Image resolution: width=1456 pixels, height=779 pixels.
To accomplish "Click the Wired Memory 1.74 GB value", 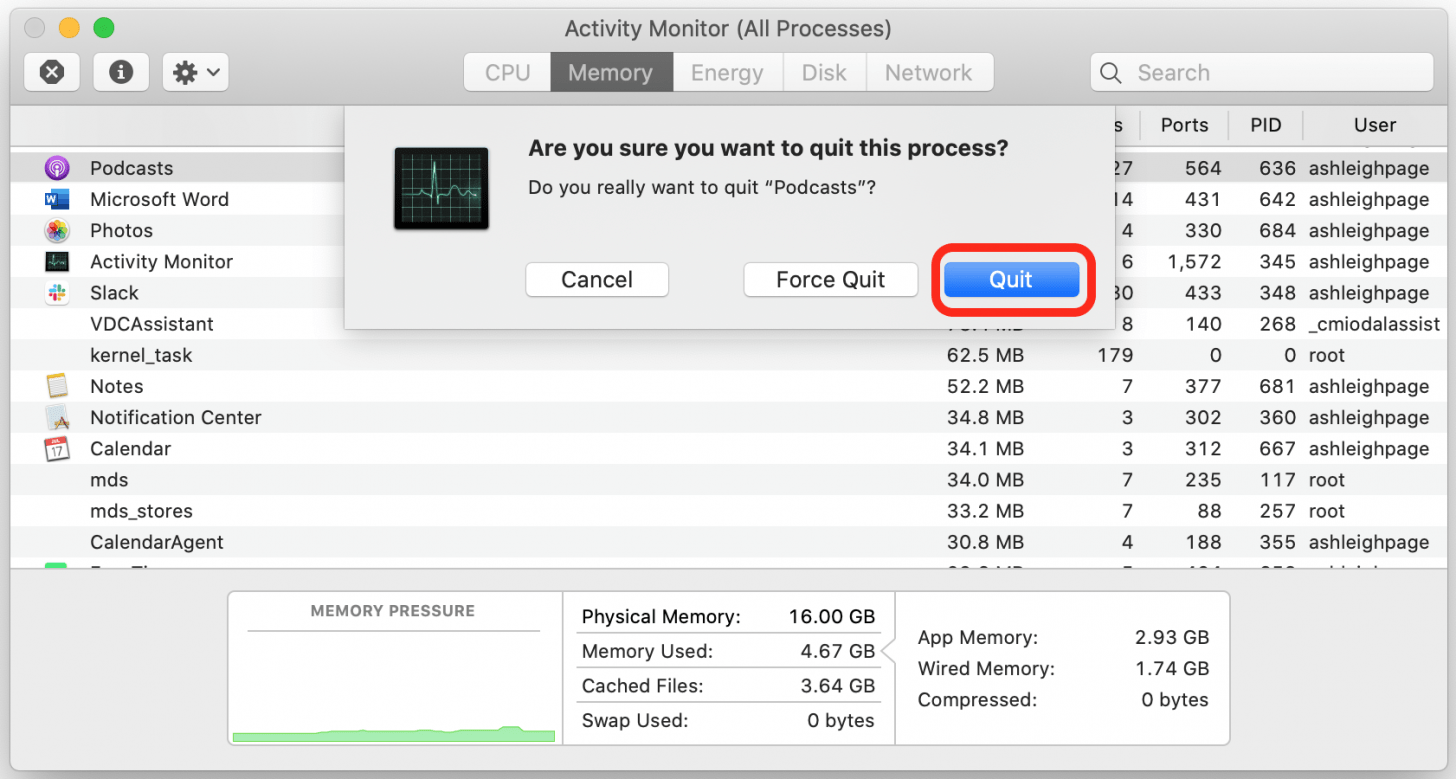I will [1172, 668].
